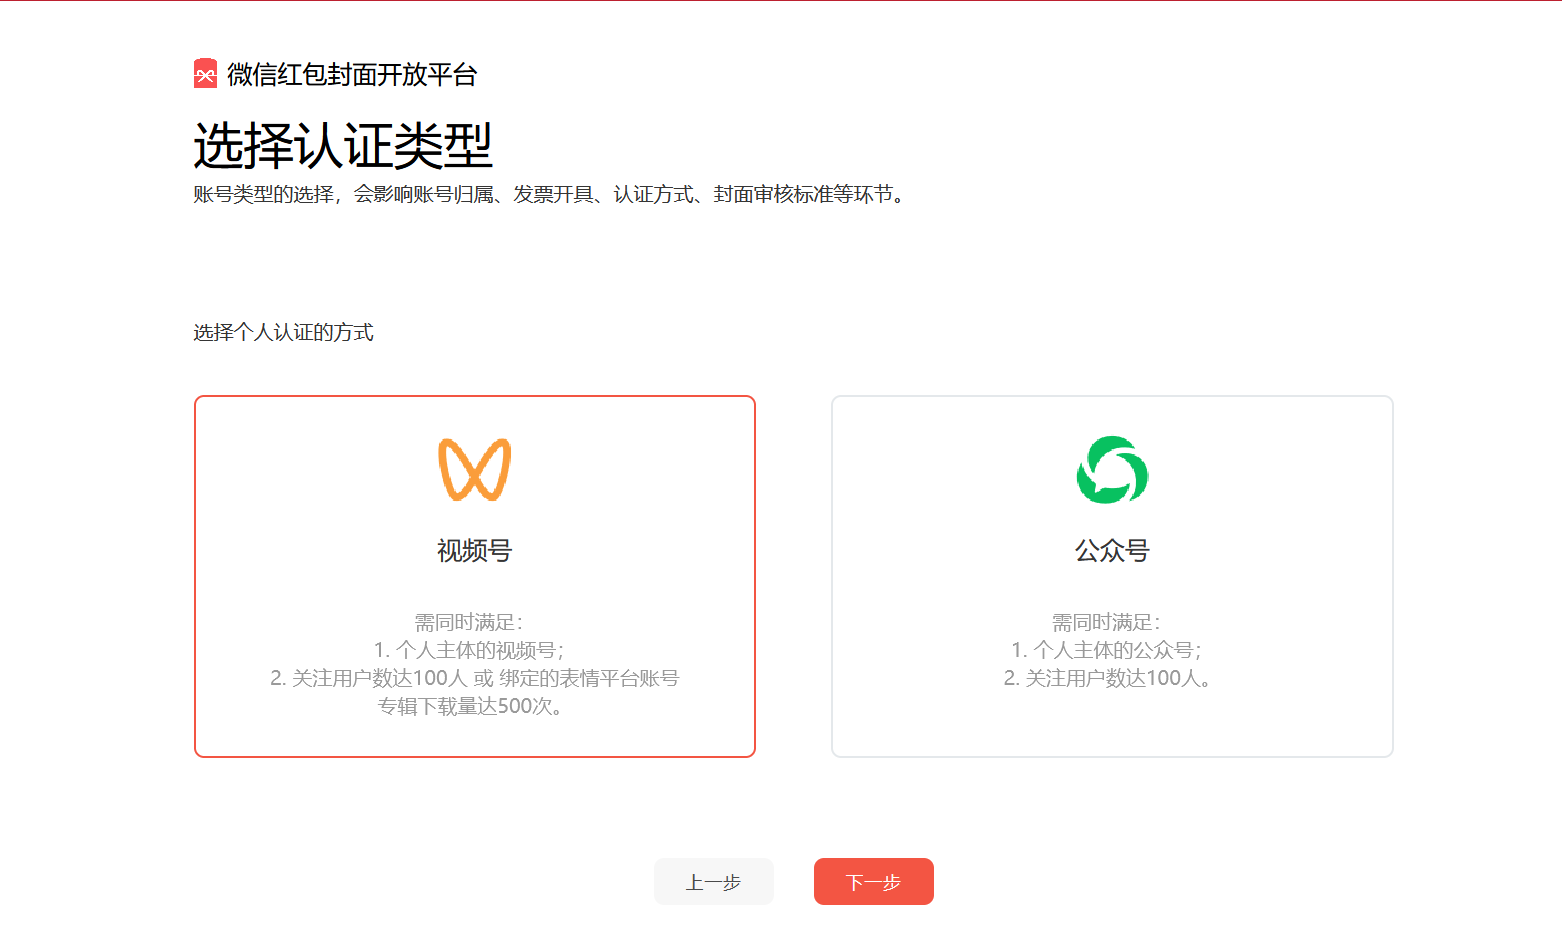Go back with the 上一步 button
Image resolution: width=1562 pixels, height=934 pixels.
click(x=714, y=882)
